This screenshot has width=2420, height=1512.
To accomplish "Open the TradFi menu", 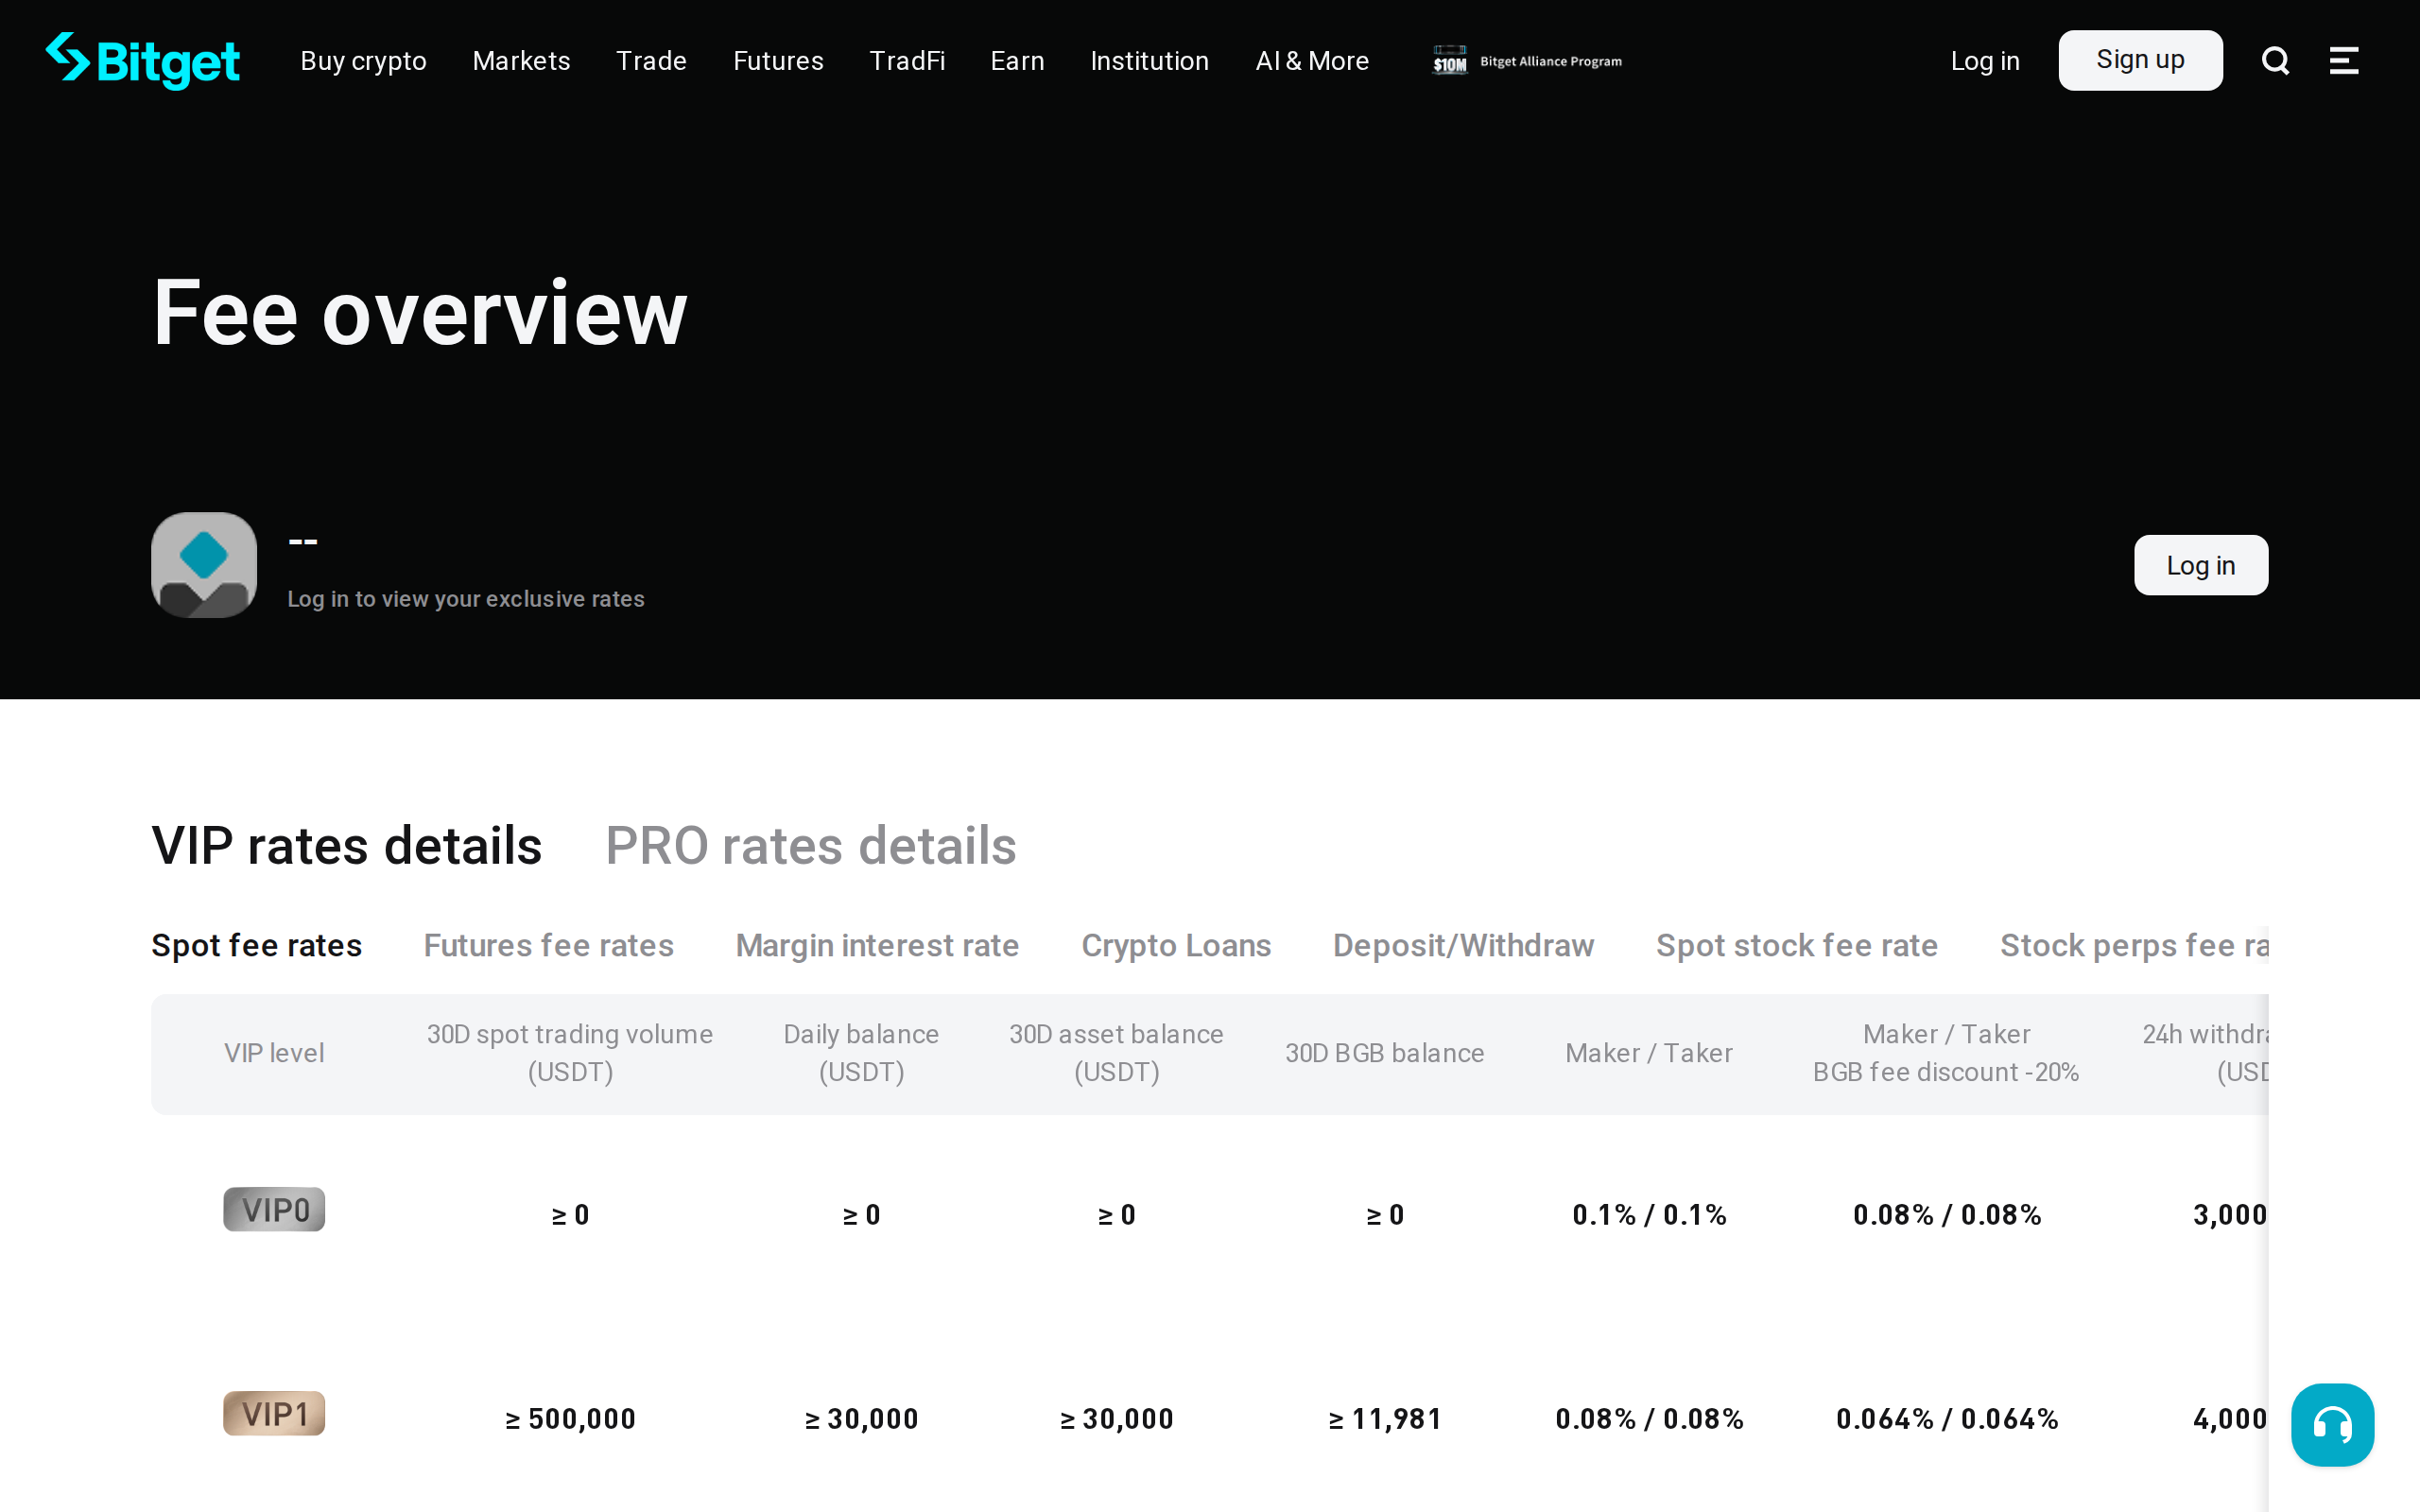I will (x=907, y=61).
